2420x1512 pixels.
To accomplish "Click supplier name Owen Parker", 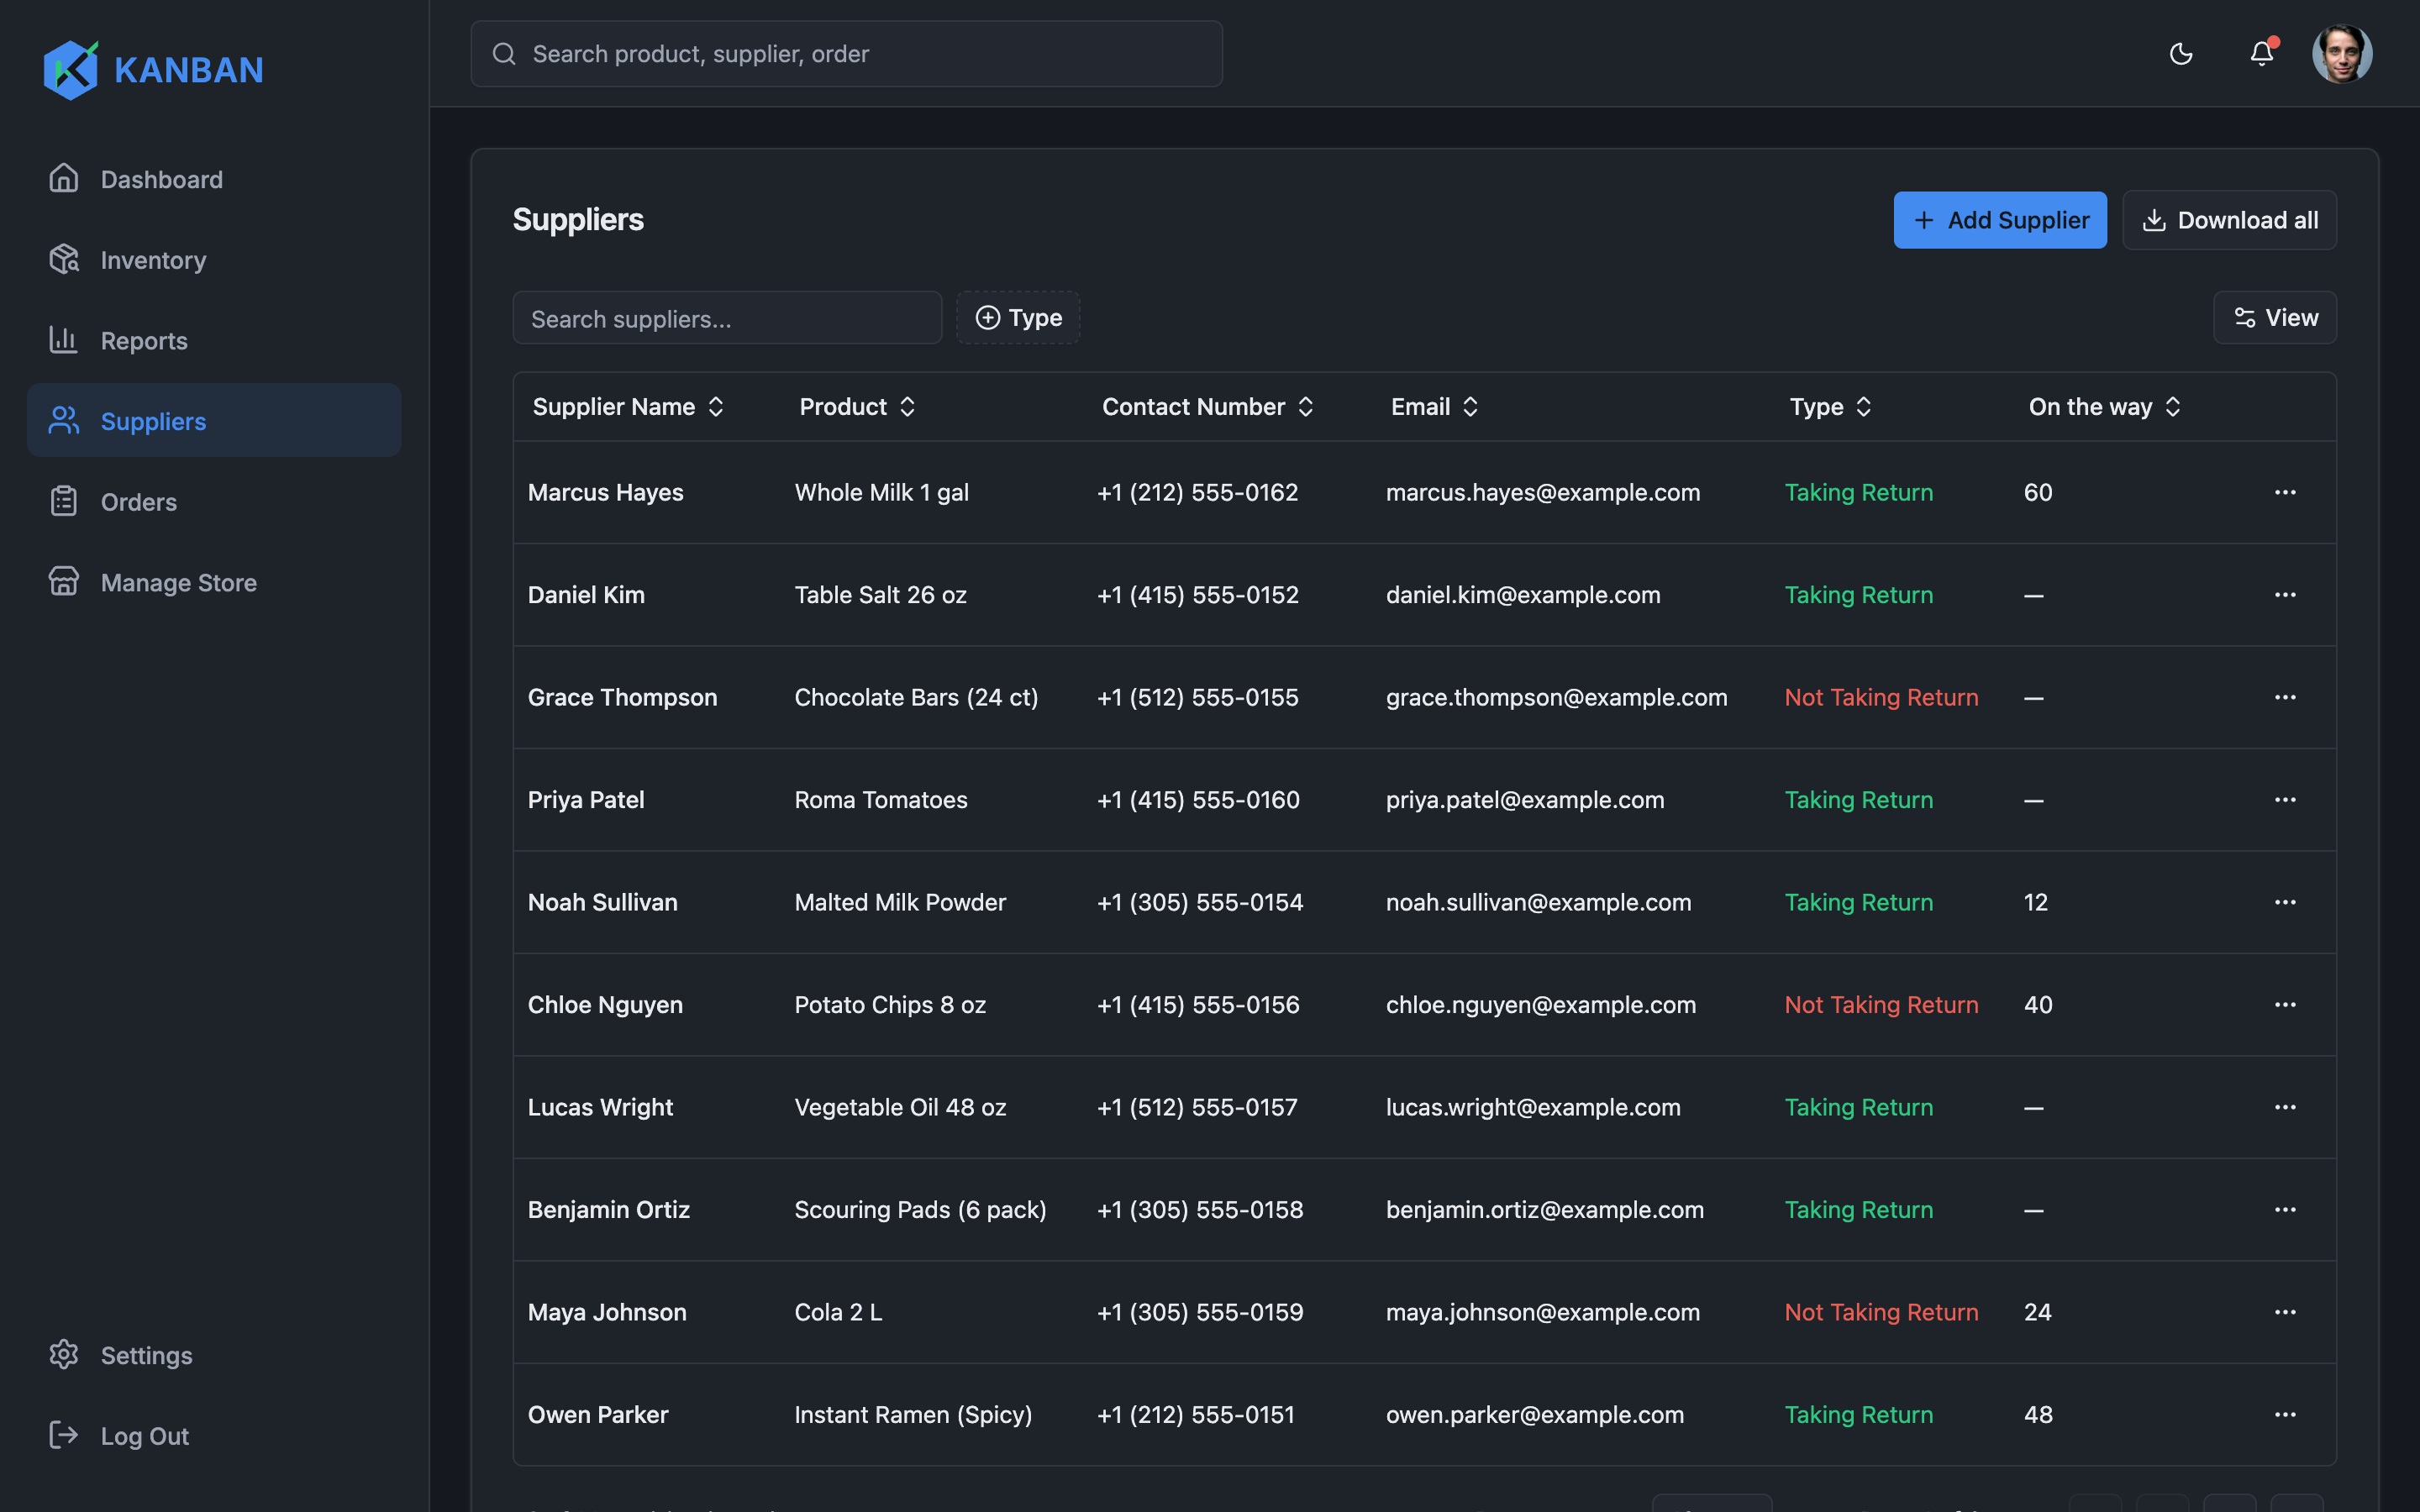I will coord(598,1415).
